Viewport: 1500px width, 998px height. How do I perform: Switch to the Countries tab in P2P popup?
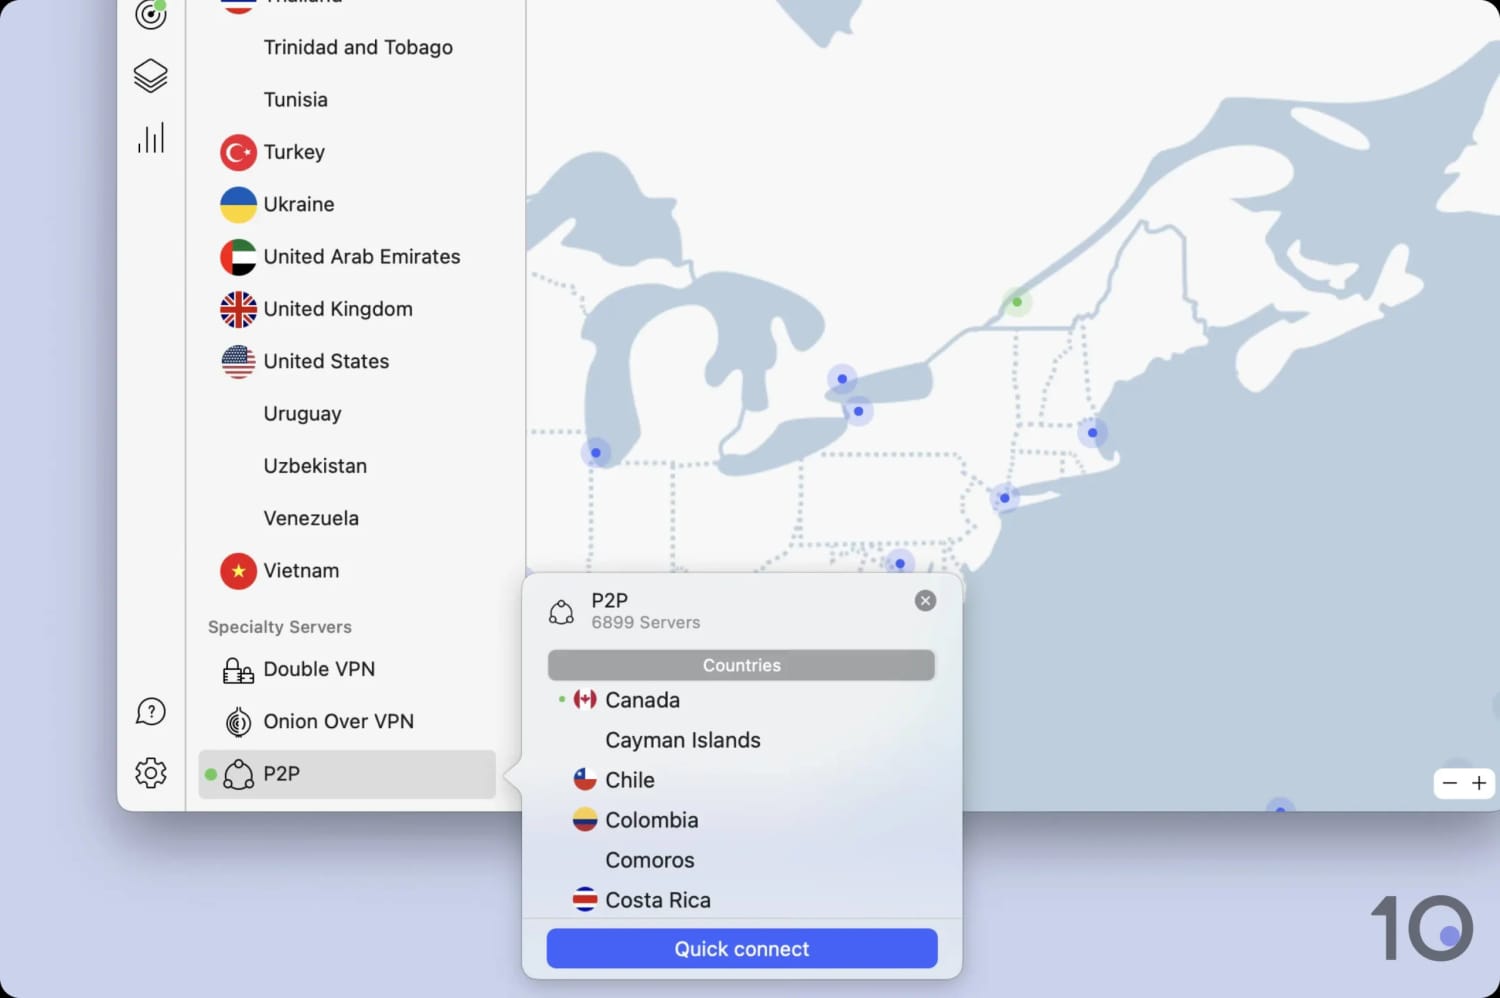pos(740,665)
